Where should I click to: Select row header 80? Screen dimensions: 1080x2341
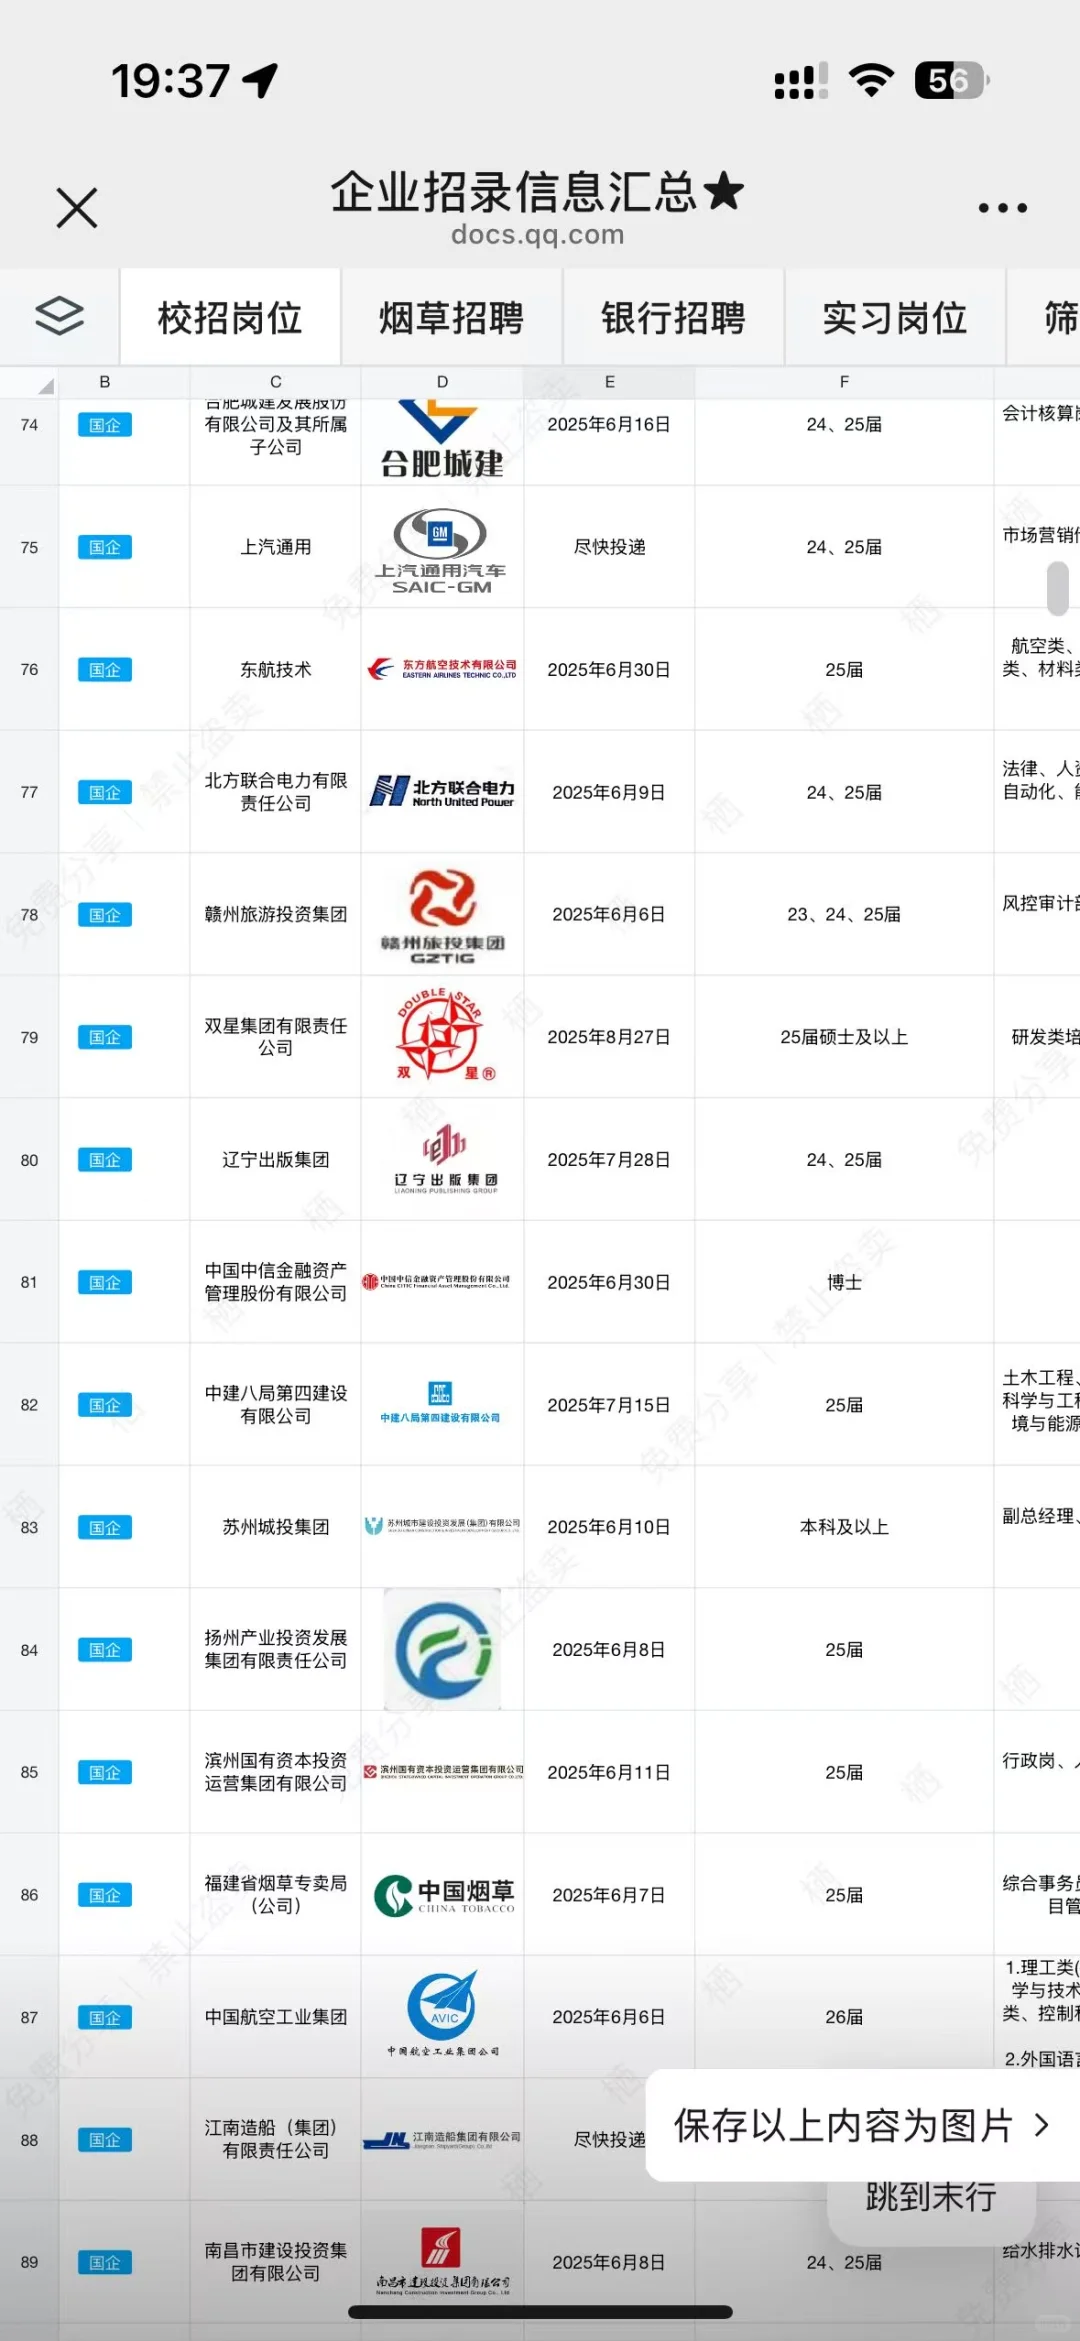coord(29,1161)
